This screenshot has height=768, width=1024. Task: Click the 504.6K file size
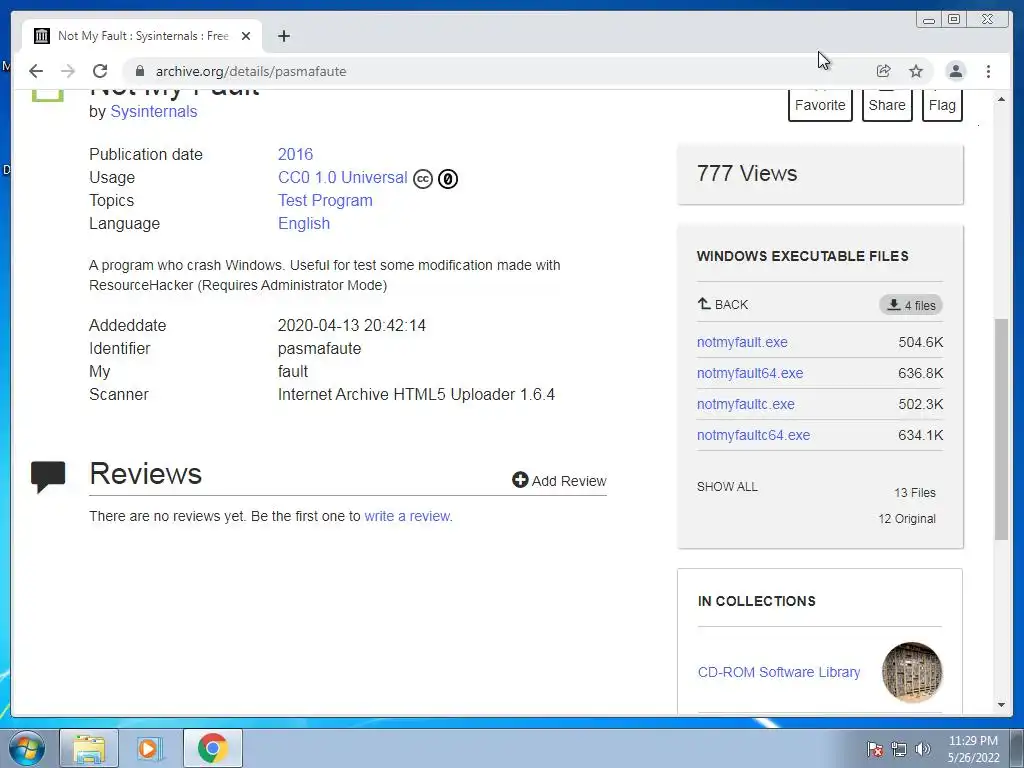click(x=920, y=342)
